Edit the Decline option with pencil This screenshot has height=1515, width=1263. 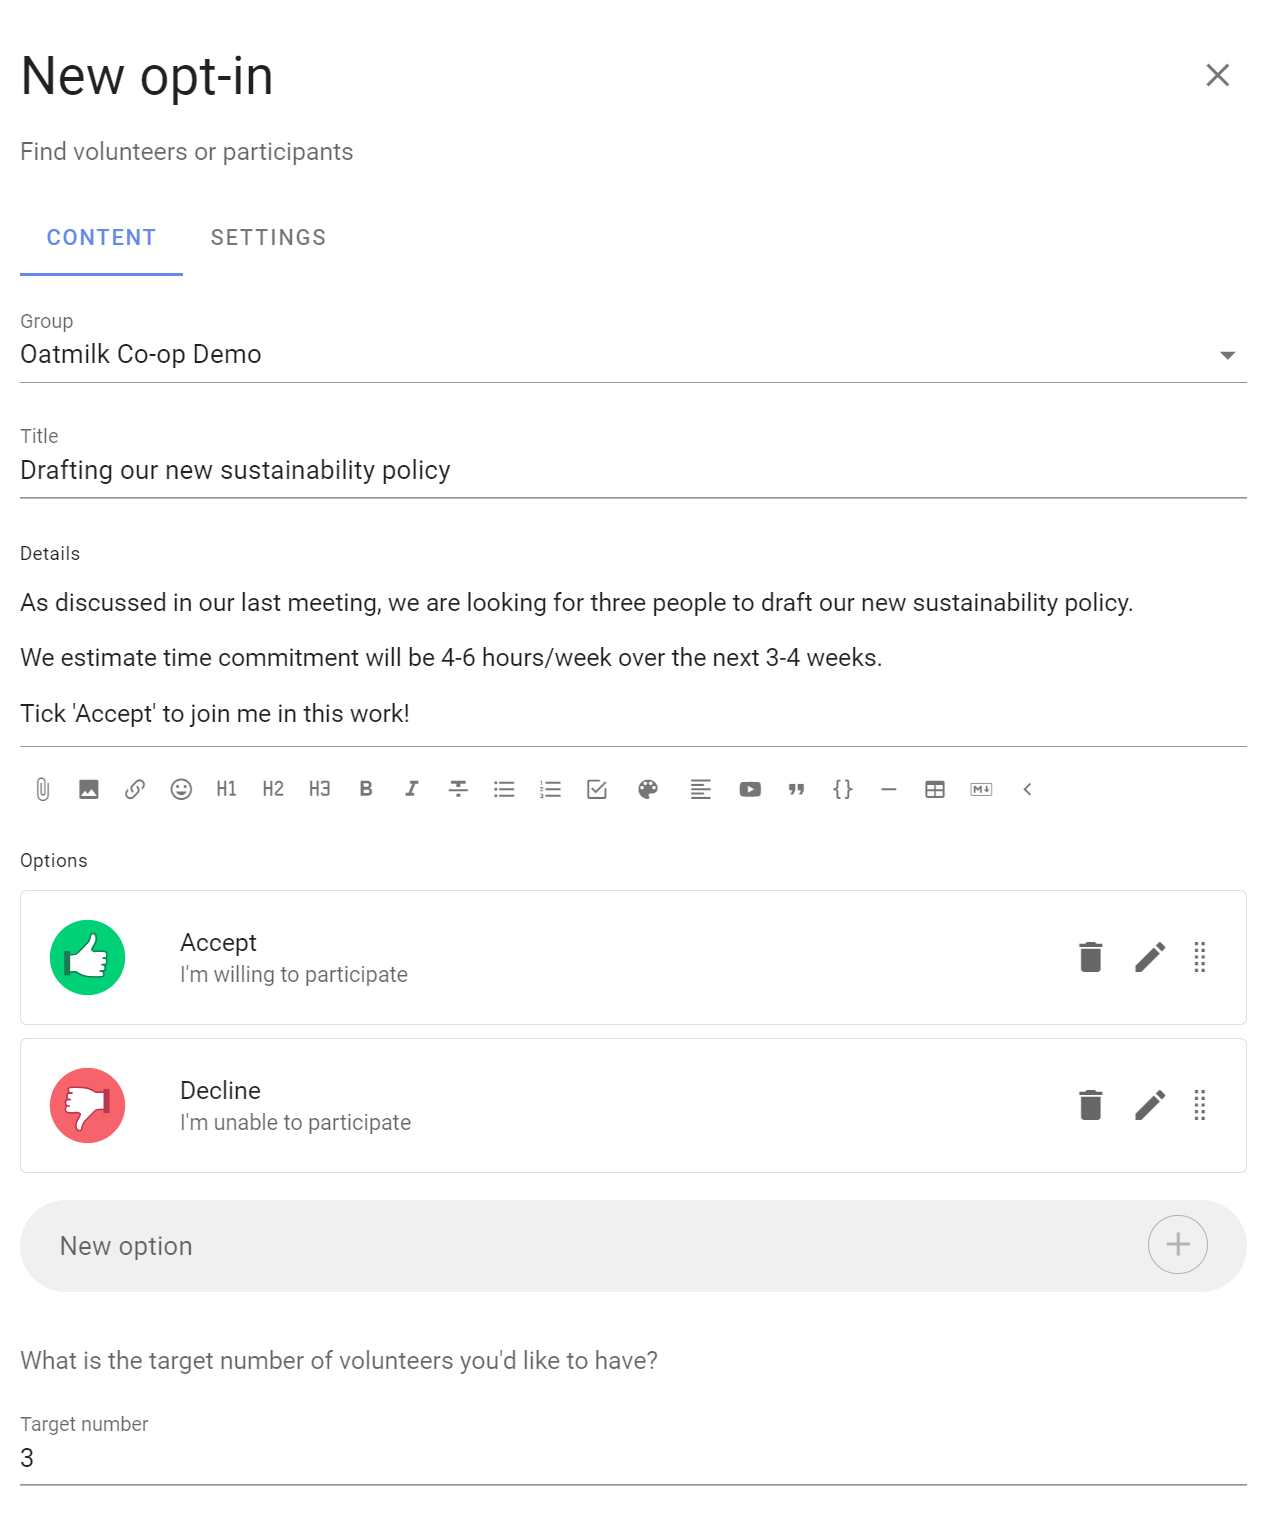(1150, 1105)
